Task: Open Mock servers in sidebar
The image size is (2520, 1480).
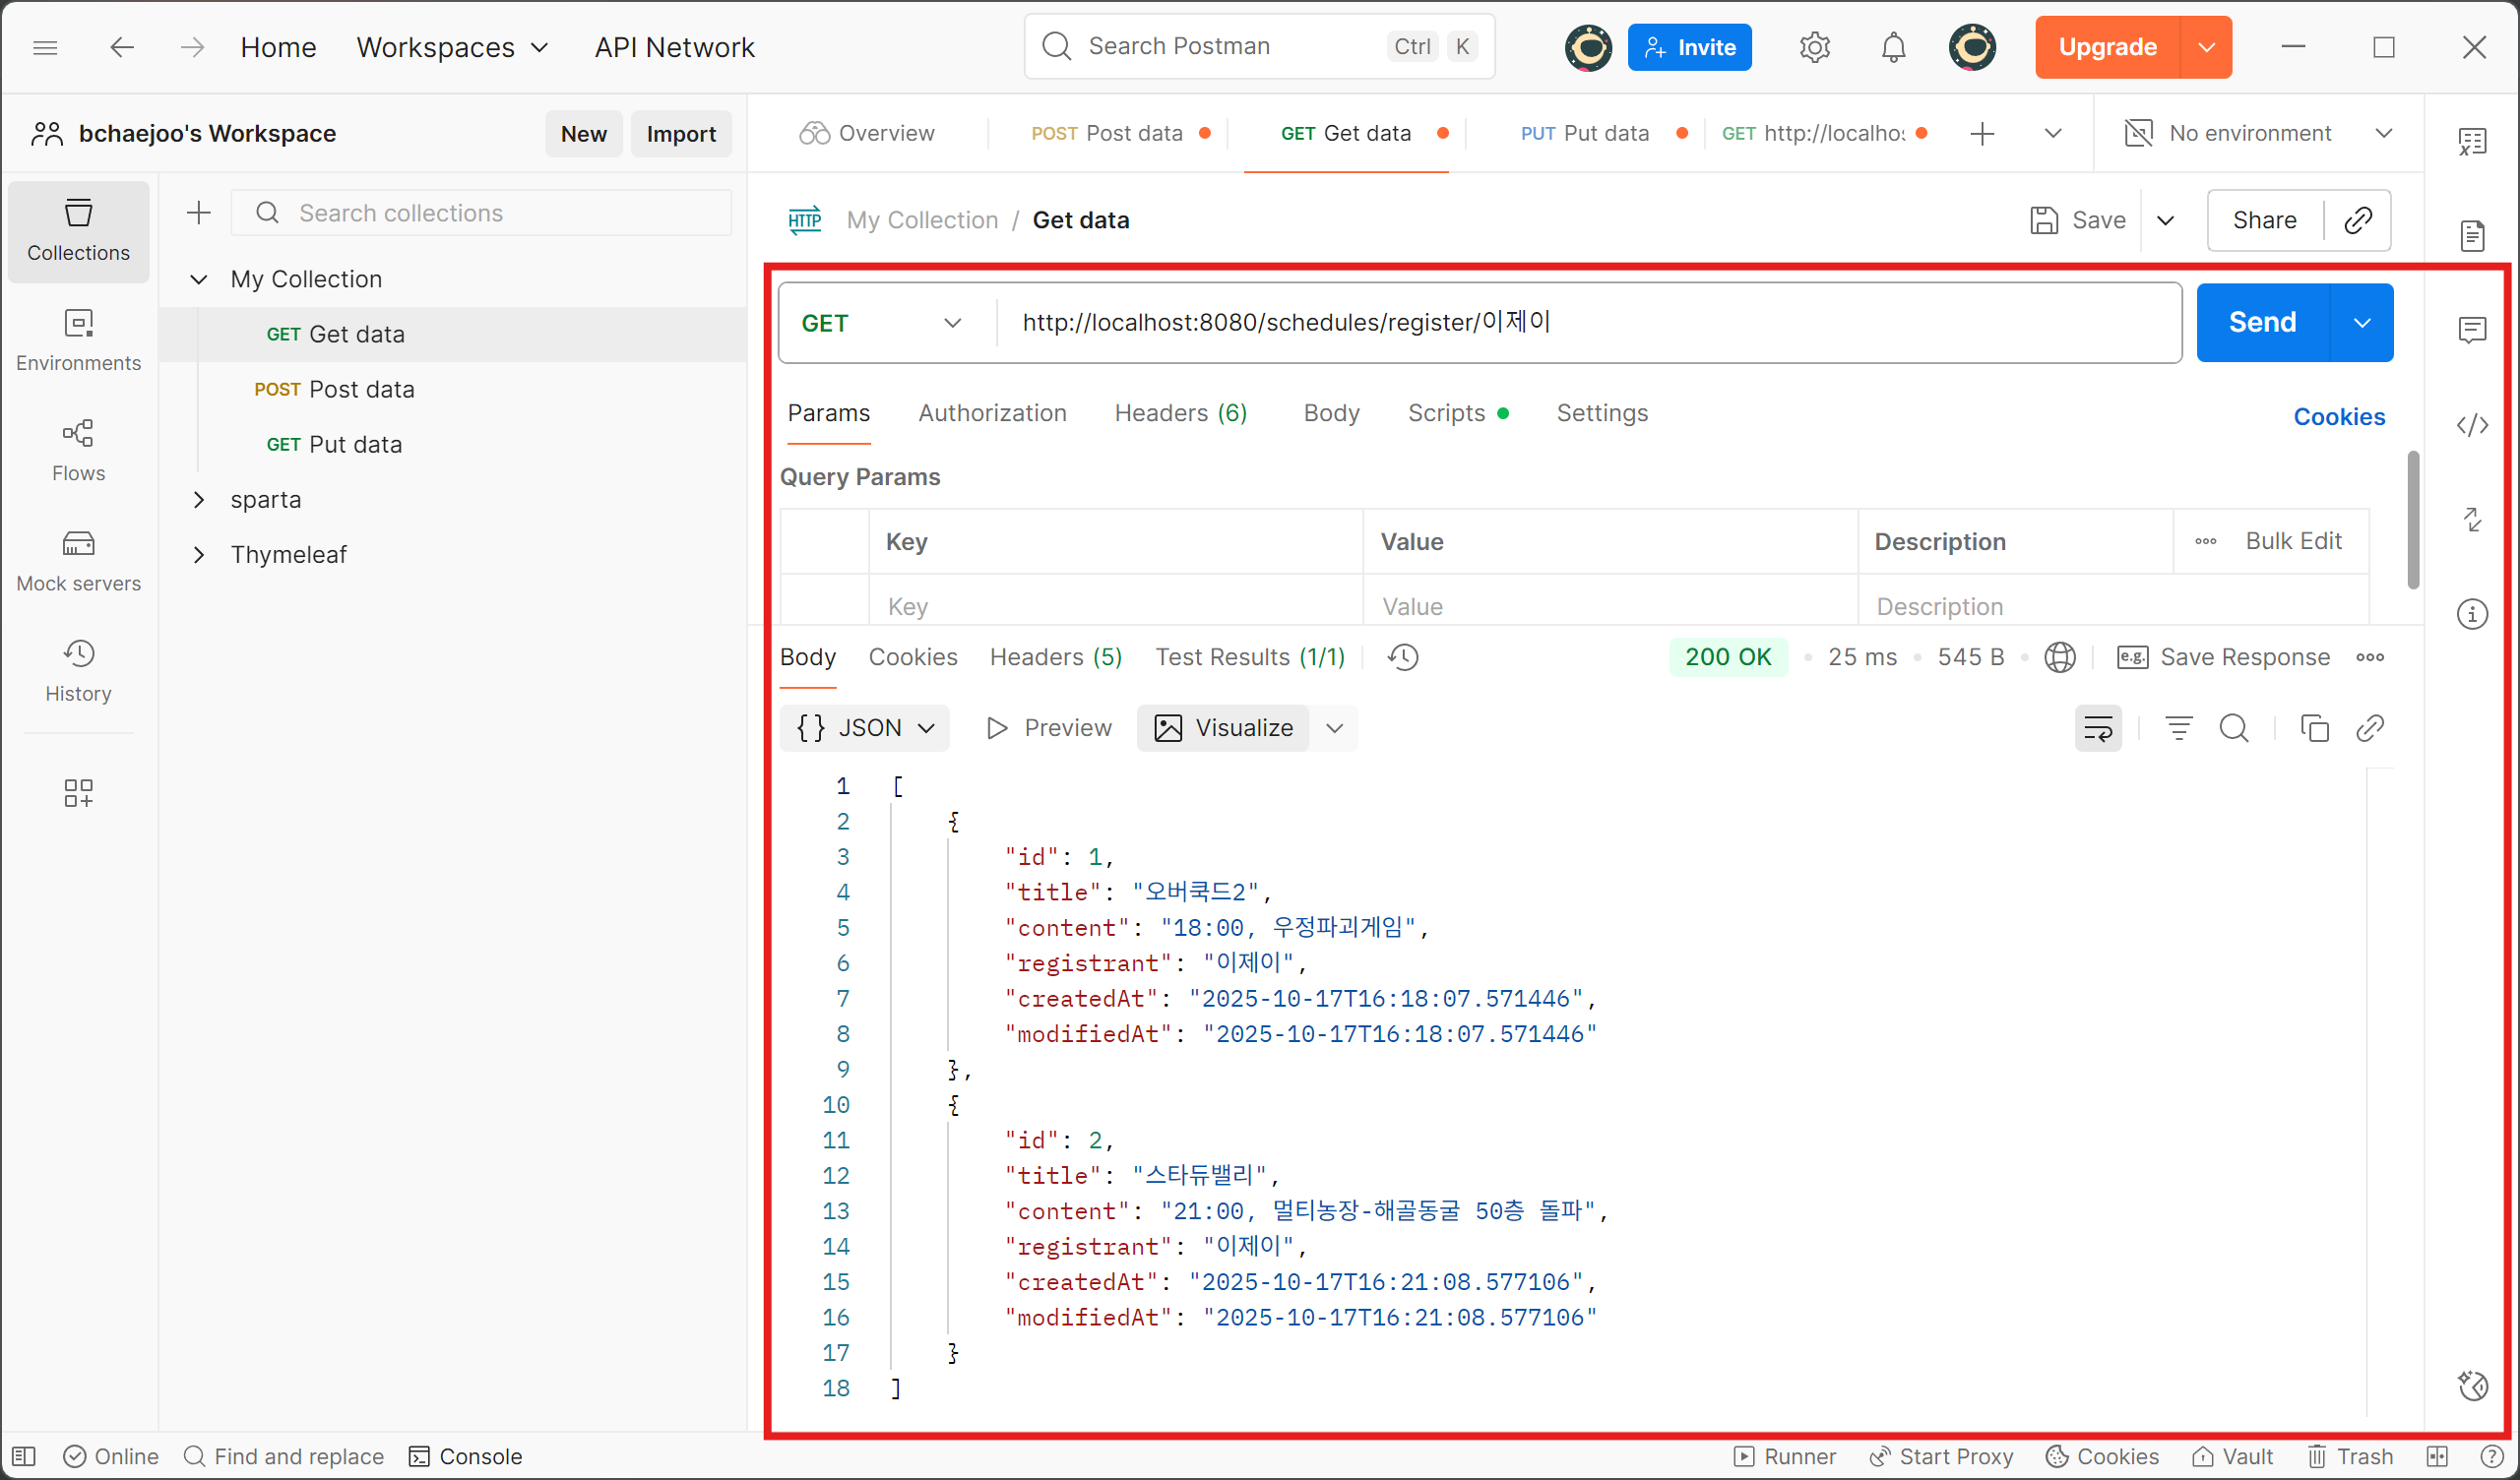Action: coord(78,560)
